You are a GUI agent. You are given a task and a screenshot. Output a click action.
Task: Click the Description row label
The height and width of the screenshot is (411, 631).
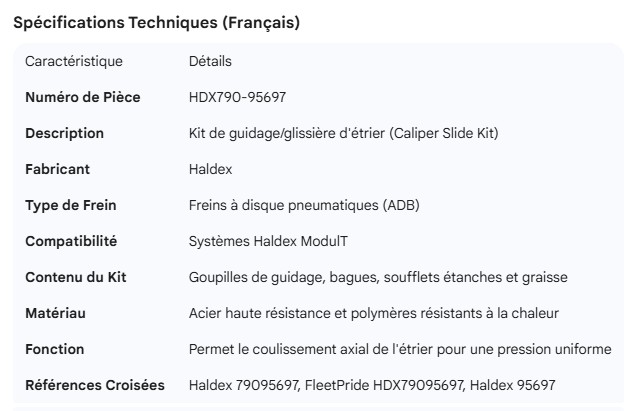(x=64, y=134)
